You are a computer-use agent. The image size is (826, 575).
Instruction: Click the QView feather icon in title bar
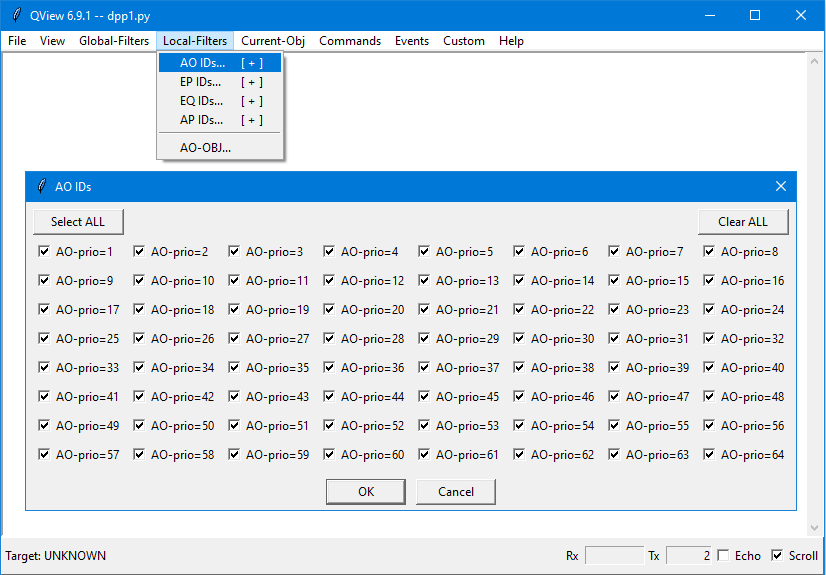click(x=16, y=15)
